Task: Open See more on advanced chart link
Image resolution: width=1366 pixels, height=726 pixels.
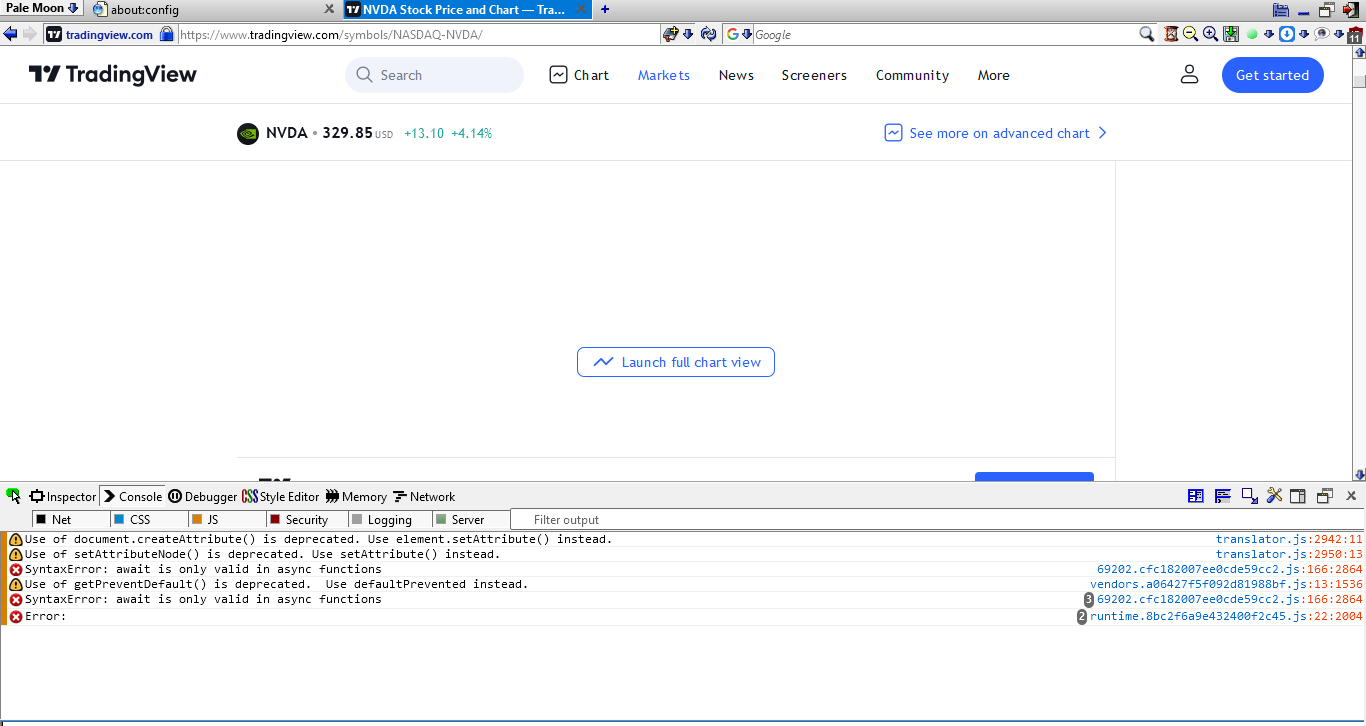Action: coord(996,133)
